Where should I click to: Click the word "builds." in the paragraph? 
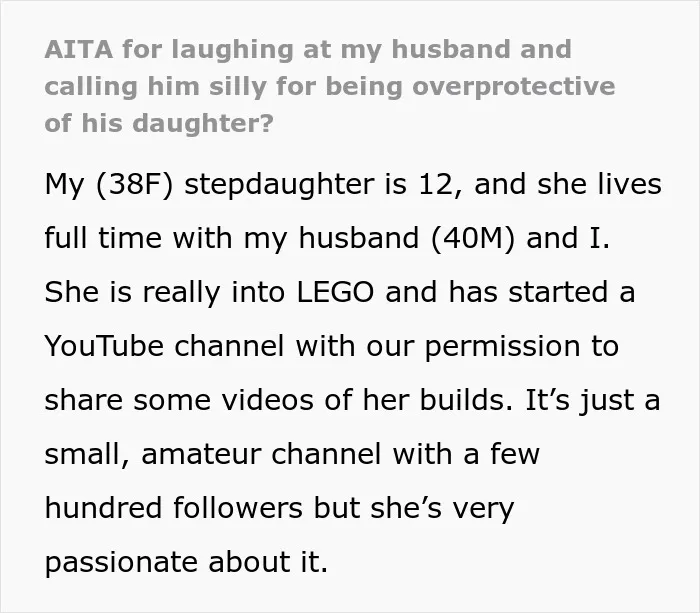[x=466, y=400]
